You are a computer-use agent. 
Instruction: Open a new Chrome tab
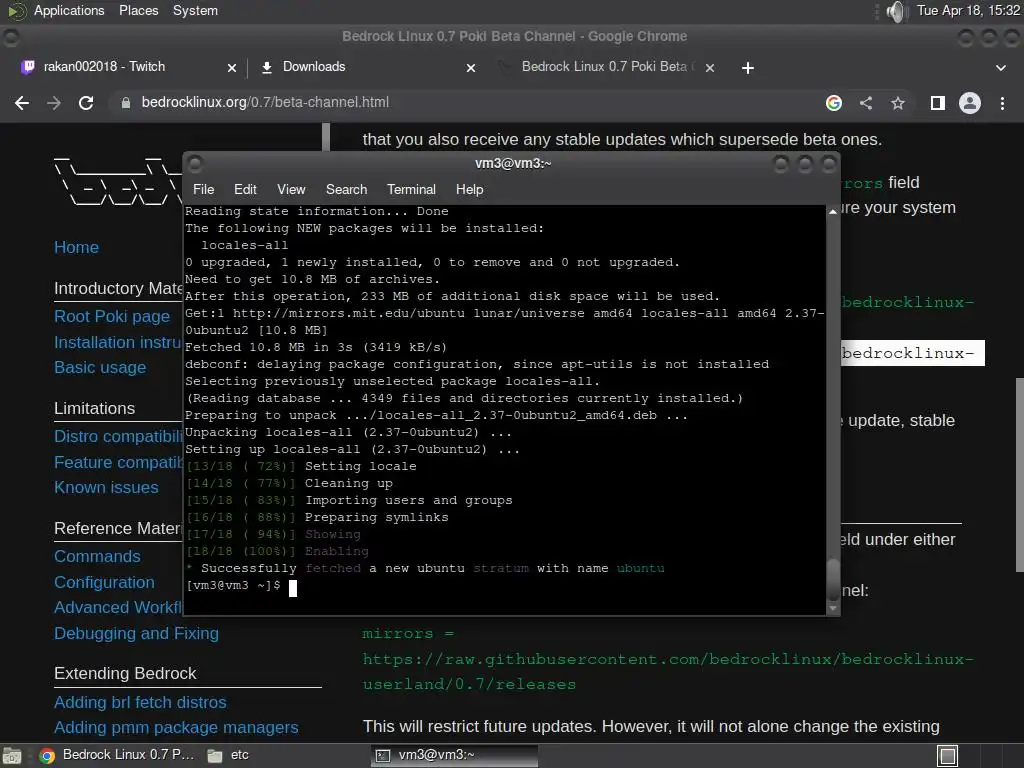point(748,68)
